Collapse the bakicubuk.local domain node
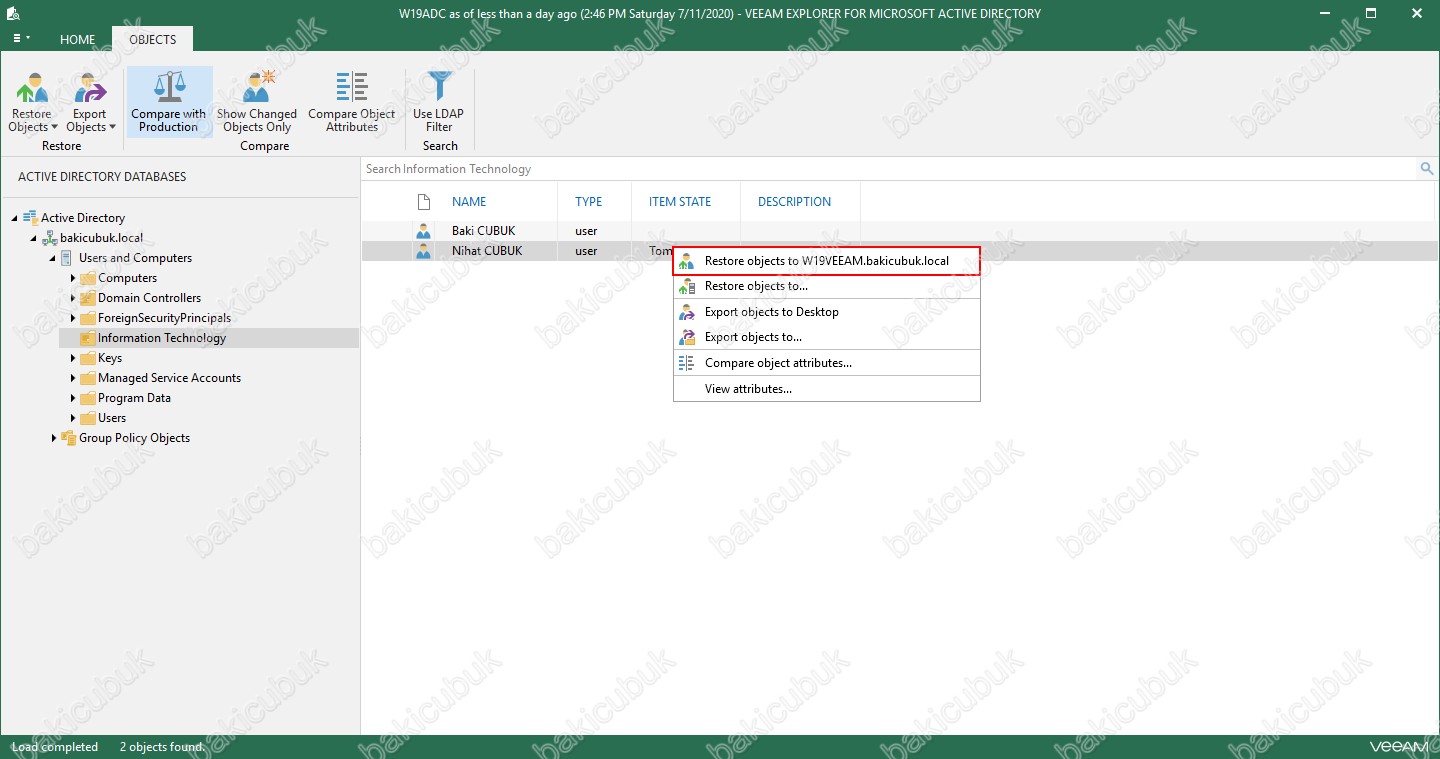Screen dimensions: 1440x759 tap(34, 238)
